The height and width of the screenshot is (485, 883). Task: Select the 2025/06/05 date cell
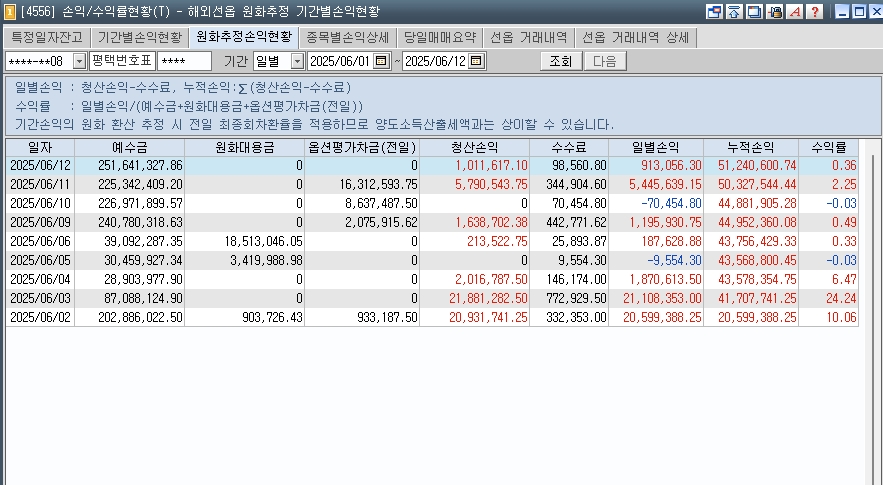click(40, 260)
